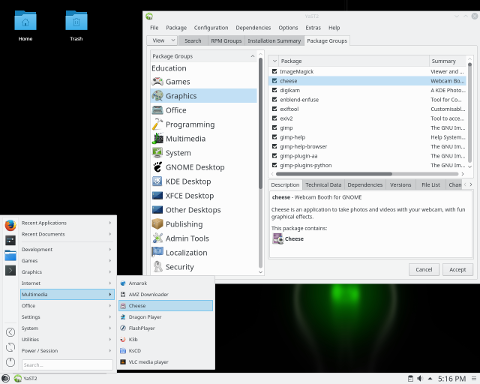Expand the Internet submenu
The height and width of the screenshot is (384, 480).
pyautogui.click(x=67, y=283)
